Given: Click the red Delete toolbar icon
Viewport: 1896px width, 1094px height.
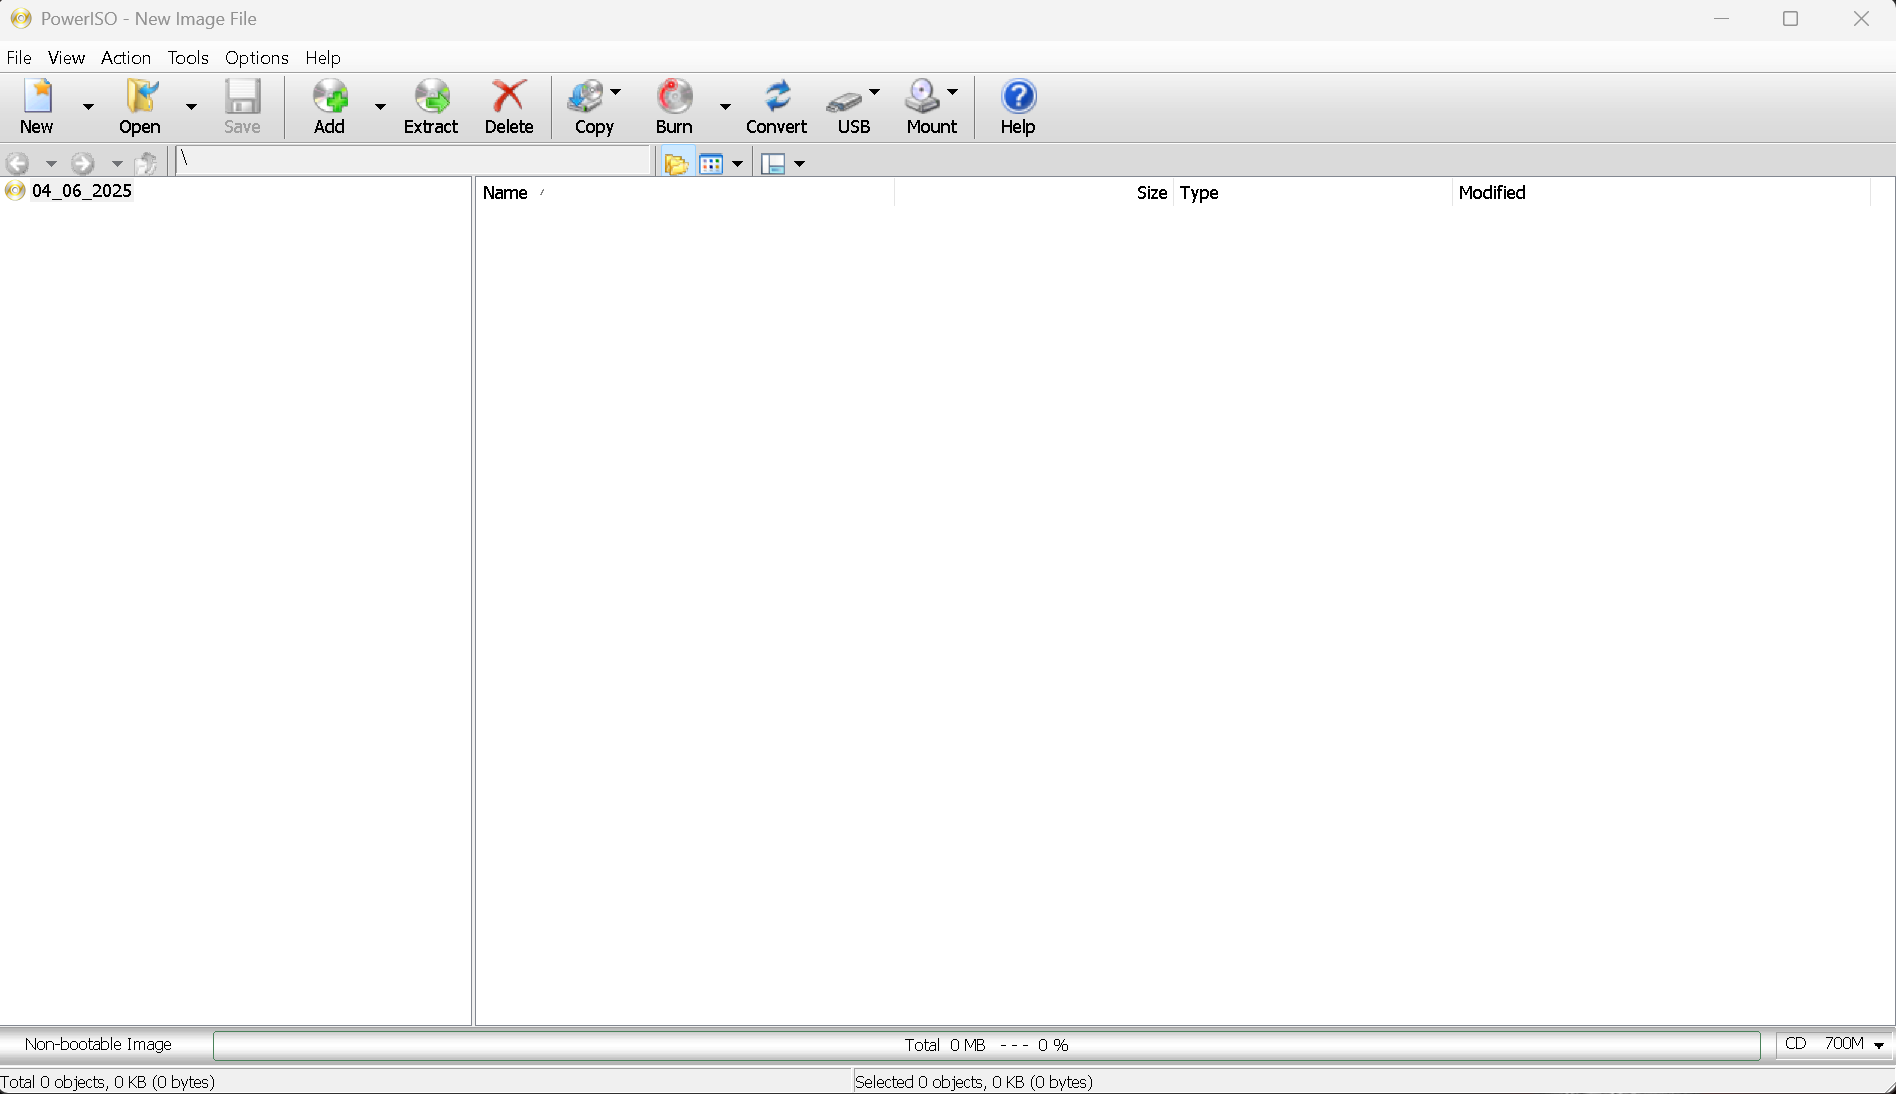Looking at the screenshot, I should 509,97.
